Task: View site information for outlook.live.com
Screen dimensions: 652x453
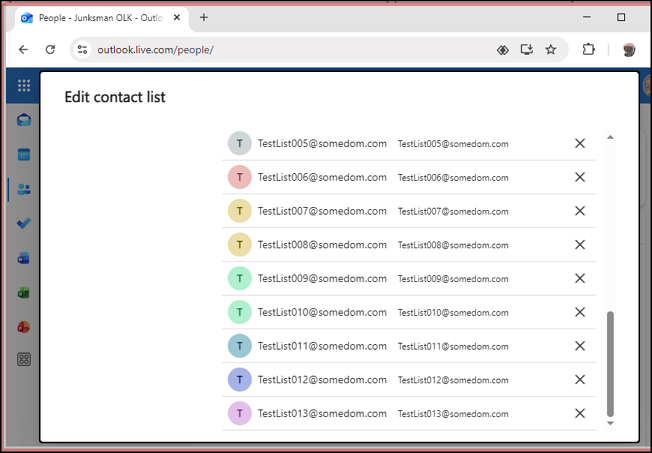Action: [82, 50]
